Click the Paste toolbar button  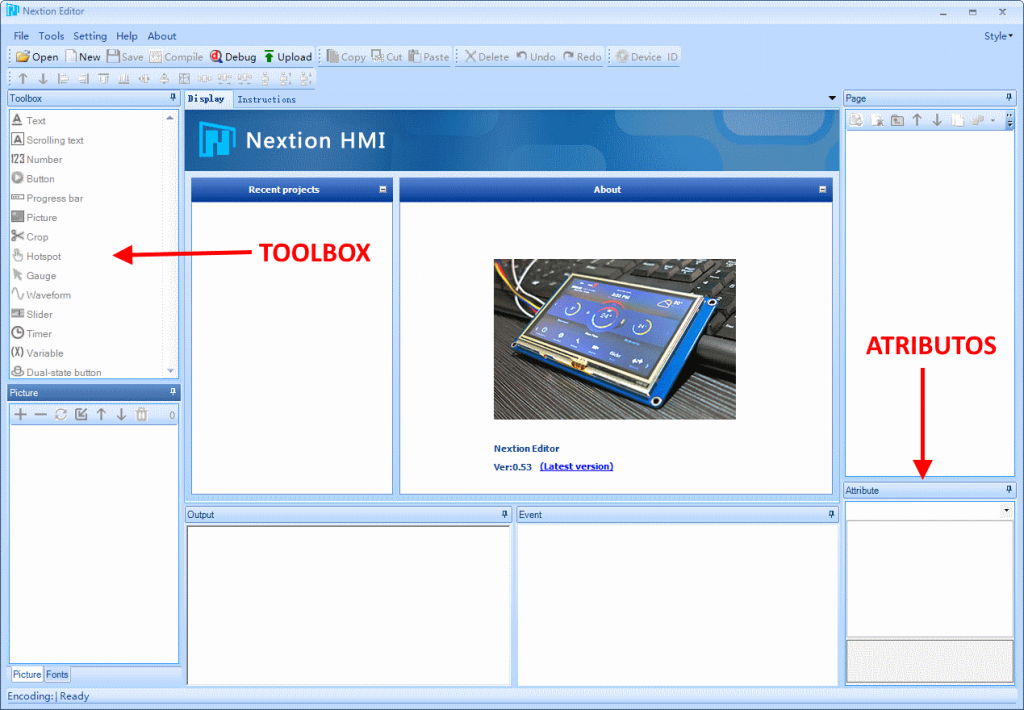428,57
